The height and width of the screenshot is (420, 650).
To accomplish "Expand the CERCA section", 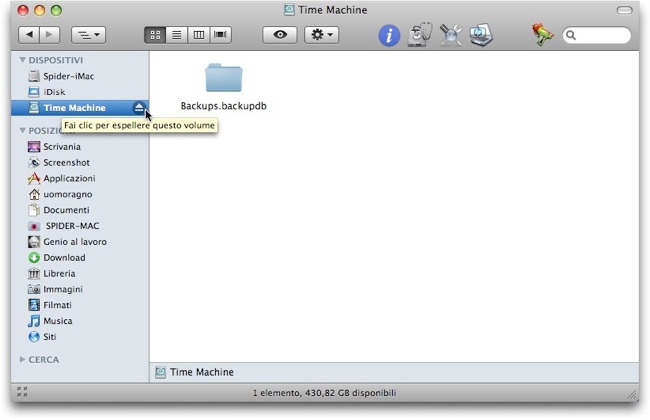I will pos(22,359).
